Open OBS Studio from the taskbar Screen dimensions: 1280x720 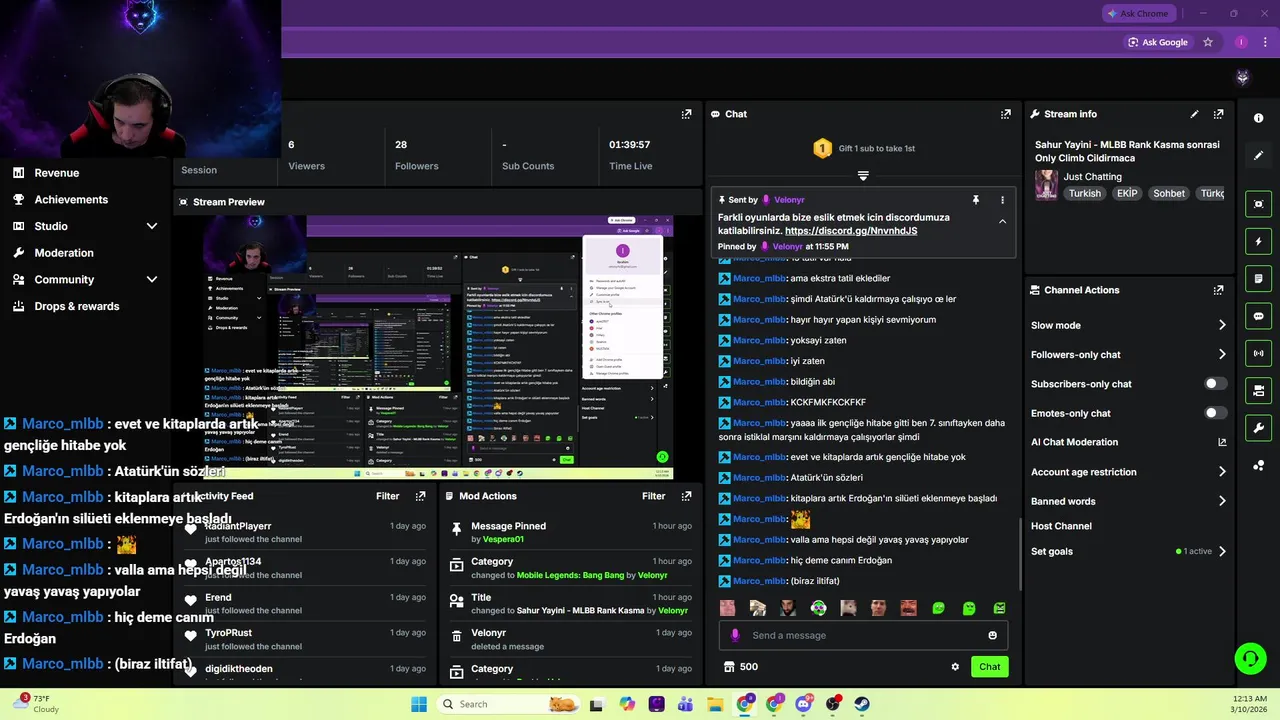point(833,704)
